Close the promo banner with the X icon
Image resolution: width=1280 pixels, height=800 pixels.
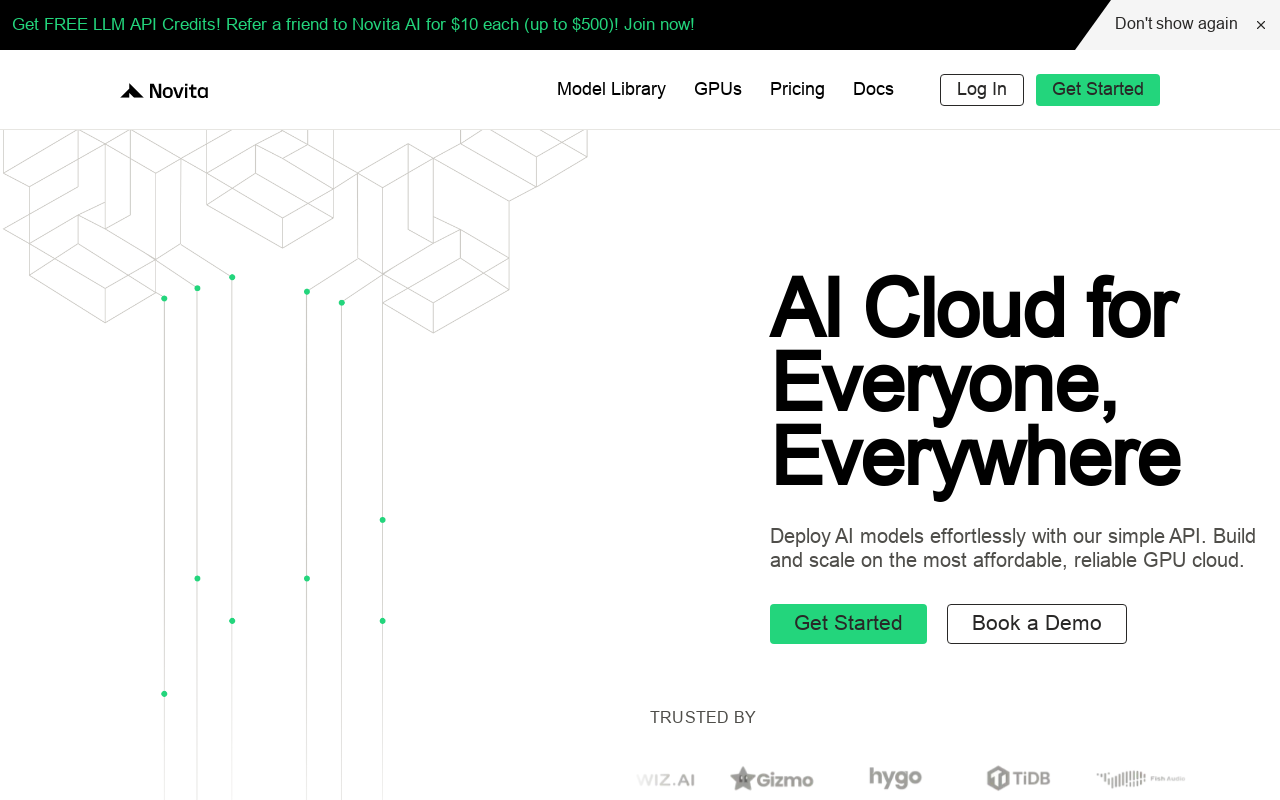click(1261, 25)
